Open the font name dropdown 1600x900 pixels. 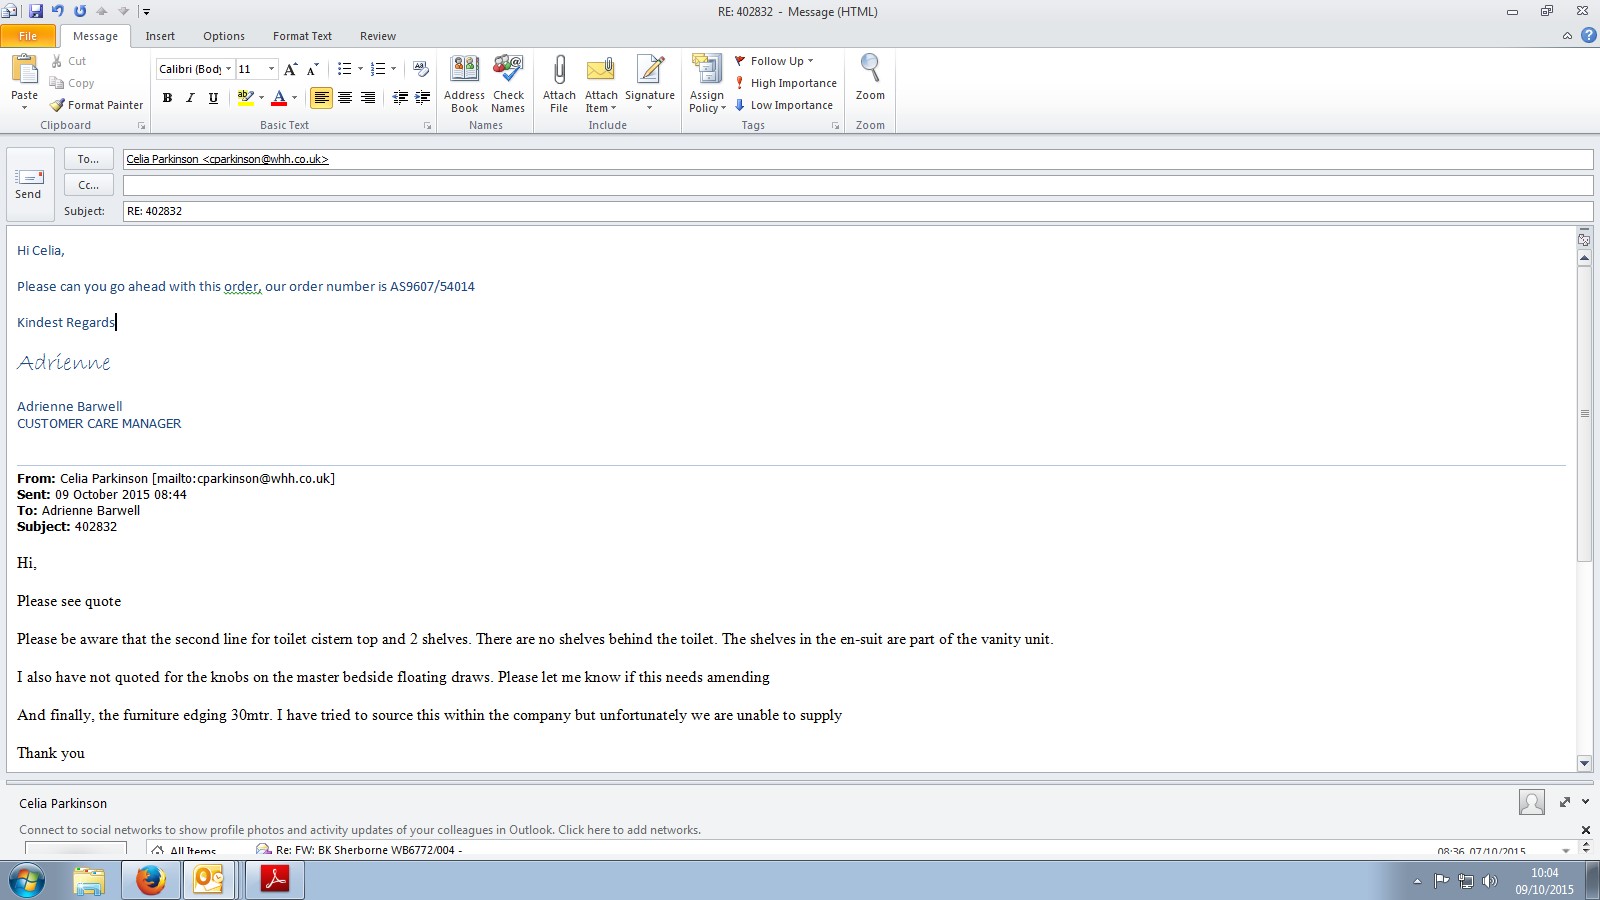pyautogui.click(x=228, y=69)
